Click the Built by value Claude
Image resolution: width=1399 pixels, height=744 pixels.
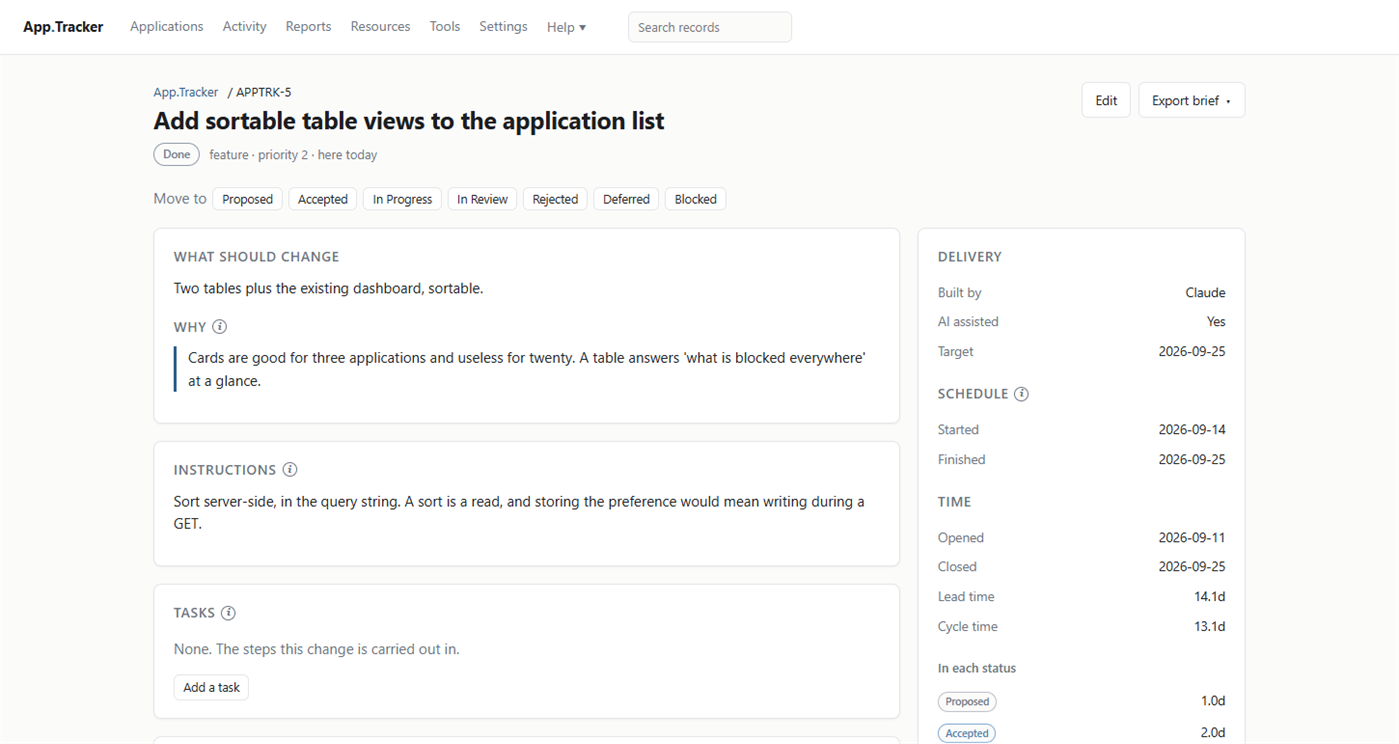(x=1205, y=293)
